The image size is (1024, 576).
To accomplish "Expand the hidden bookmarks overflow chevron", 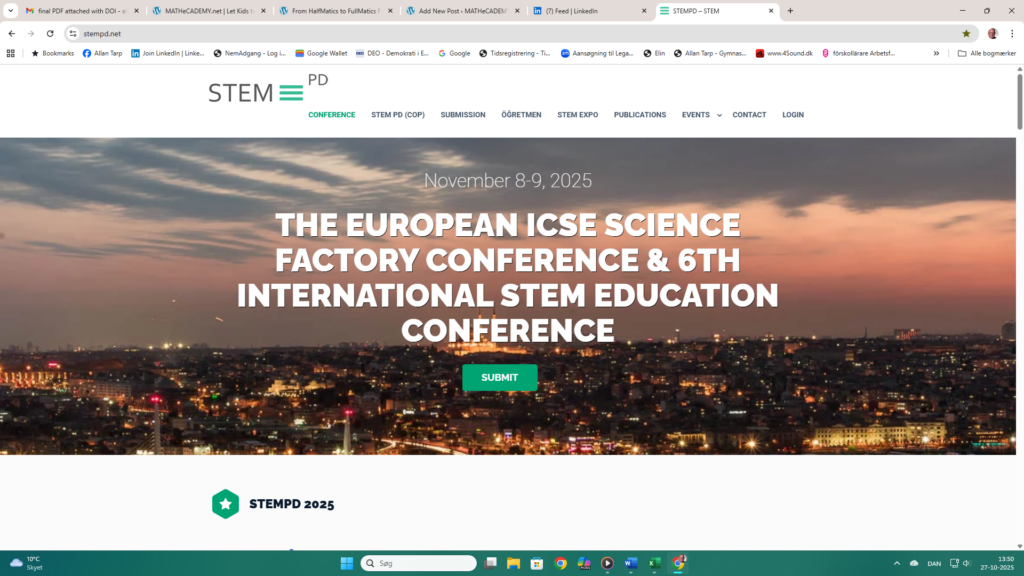I will (x=936, y=53).
